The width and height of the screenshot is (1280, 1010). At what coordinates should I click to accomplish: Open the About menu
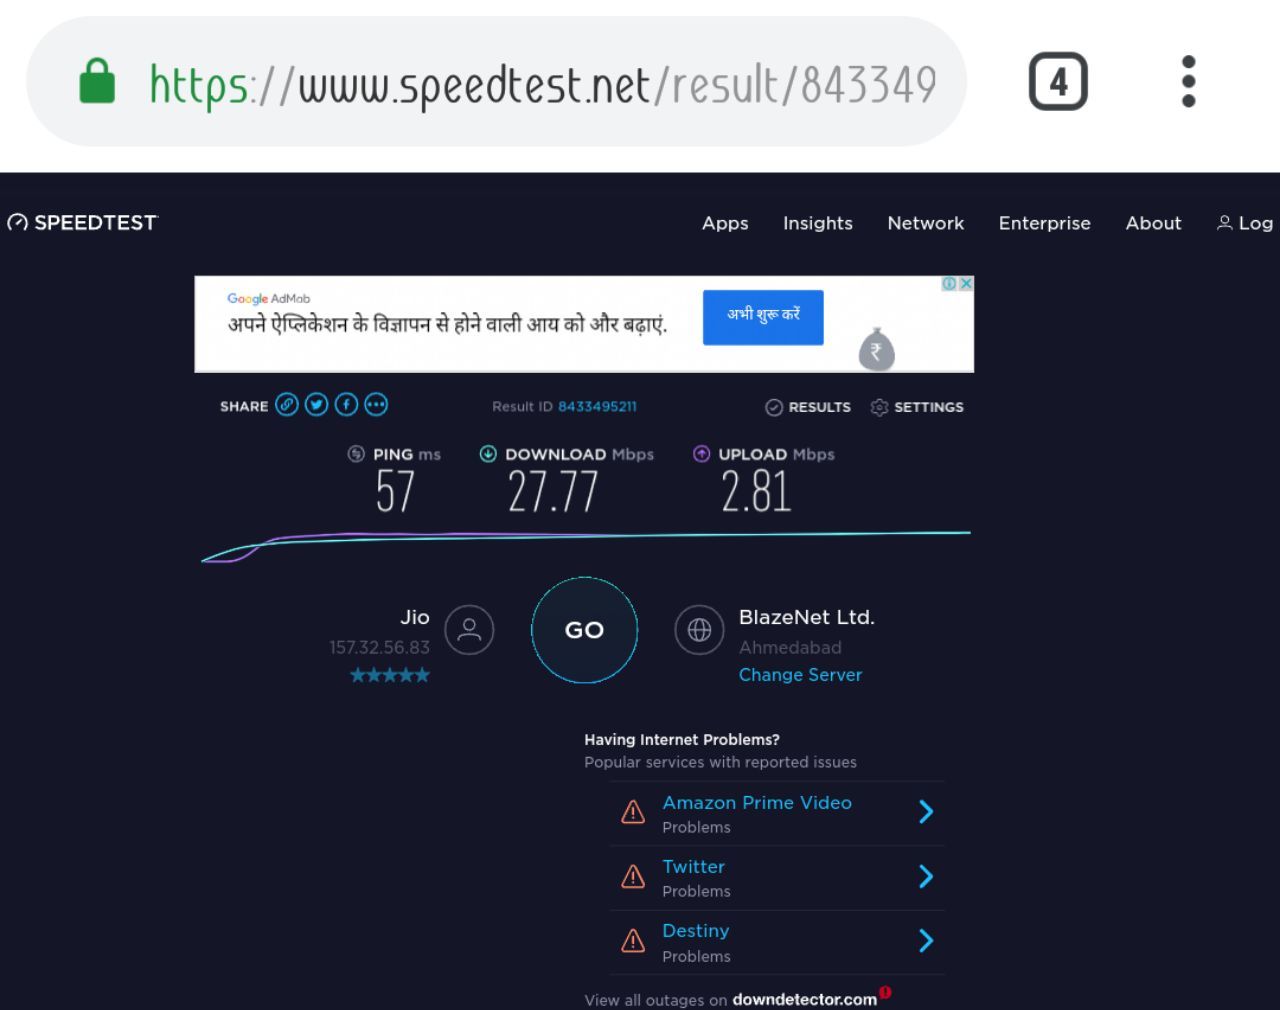coord(1153,224)
